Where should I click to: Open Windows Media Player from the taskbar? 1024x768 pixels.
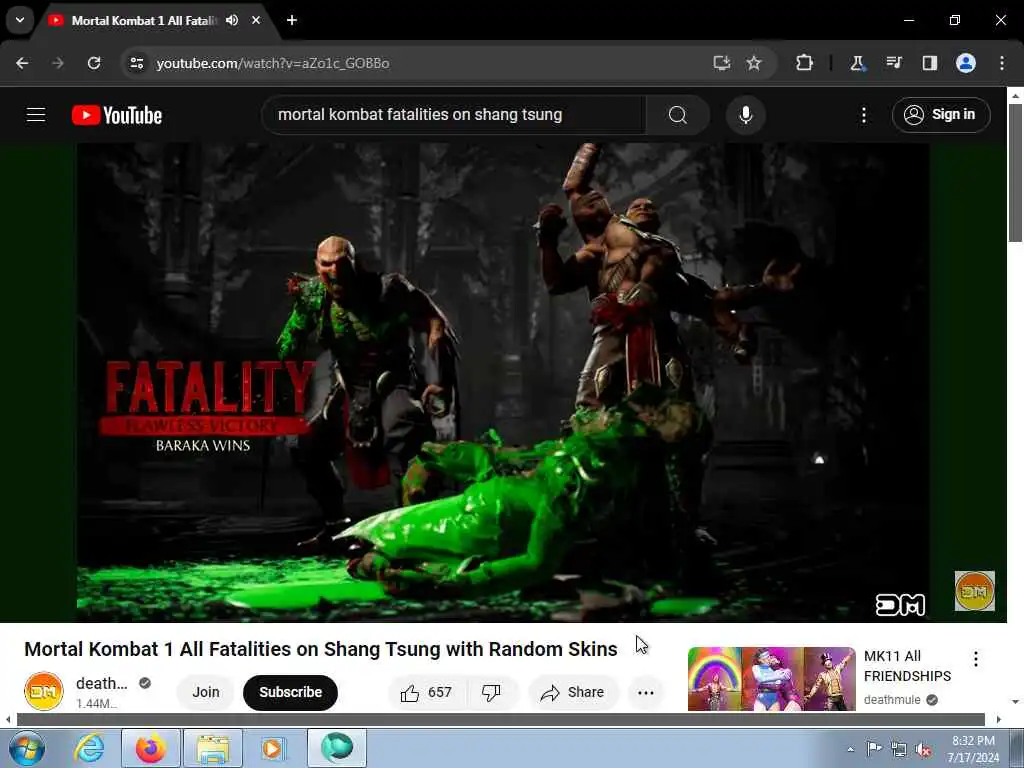pos(273,748)
